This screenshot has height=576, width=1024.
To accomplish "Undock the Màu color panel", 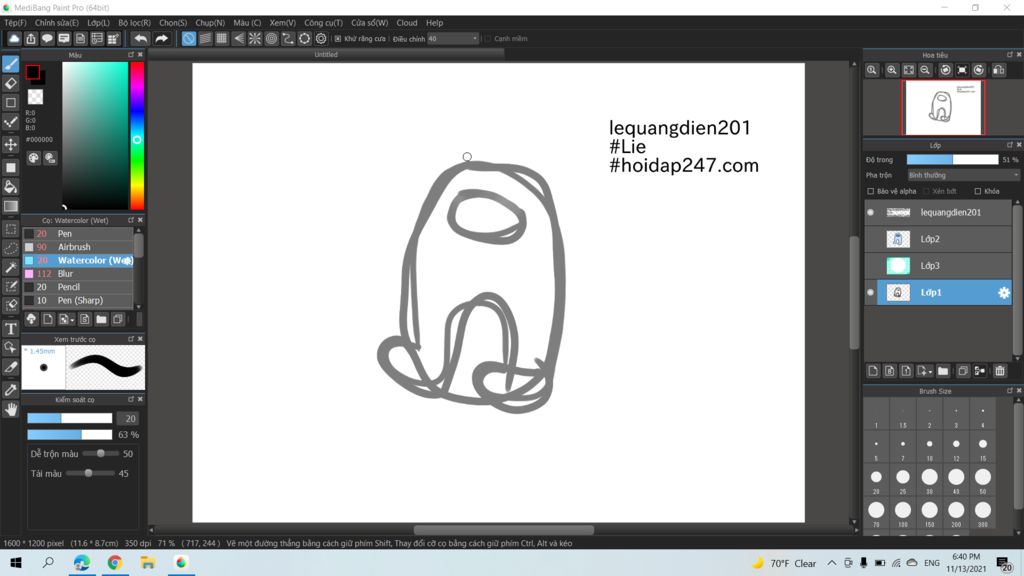I will pyautogui.click(x=131, y=55).
